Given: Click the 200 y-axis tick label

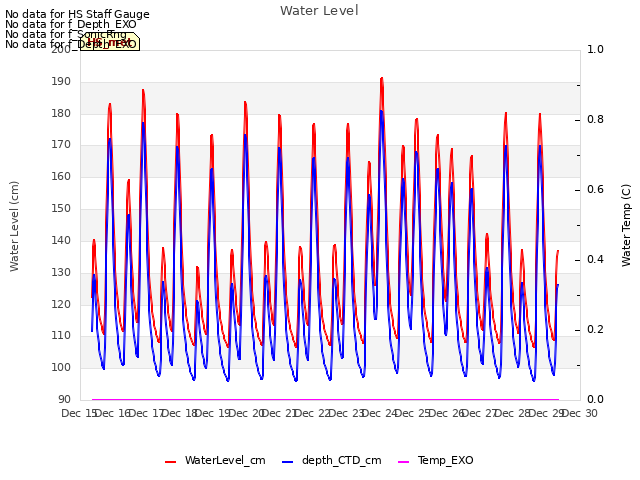Looking at the screenshot, I should (61, 49).
